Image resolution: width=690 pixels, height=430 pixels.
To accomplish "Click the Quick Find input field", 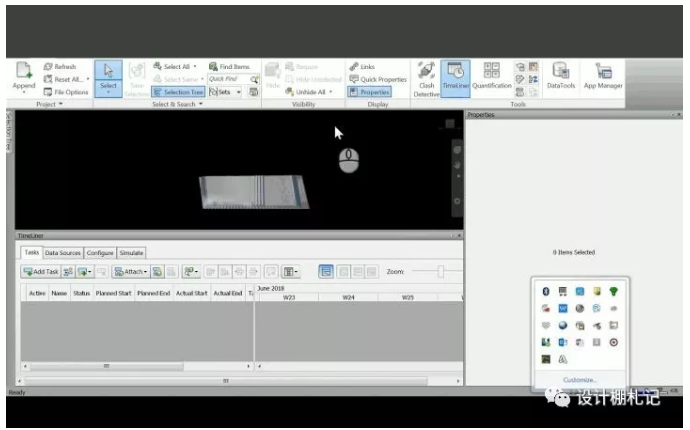I will click(228, 79).
